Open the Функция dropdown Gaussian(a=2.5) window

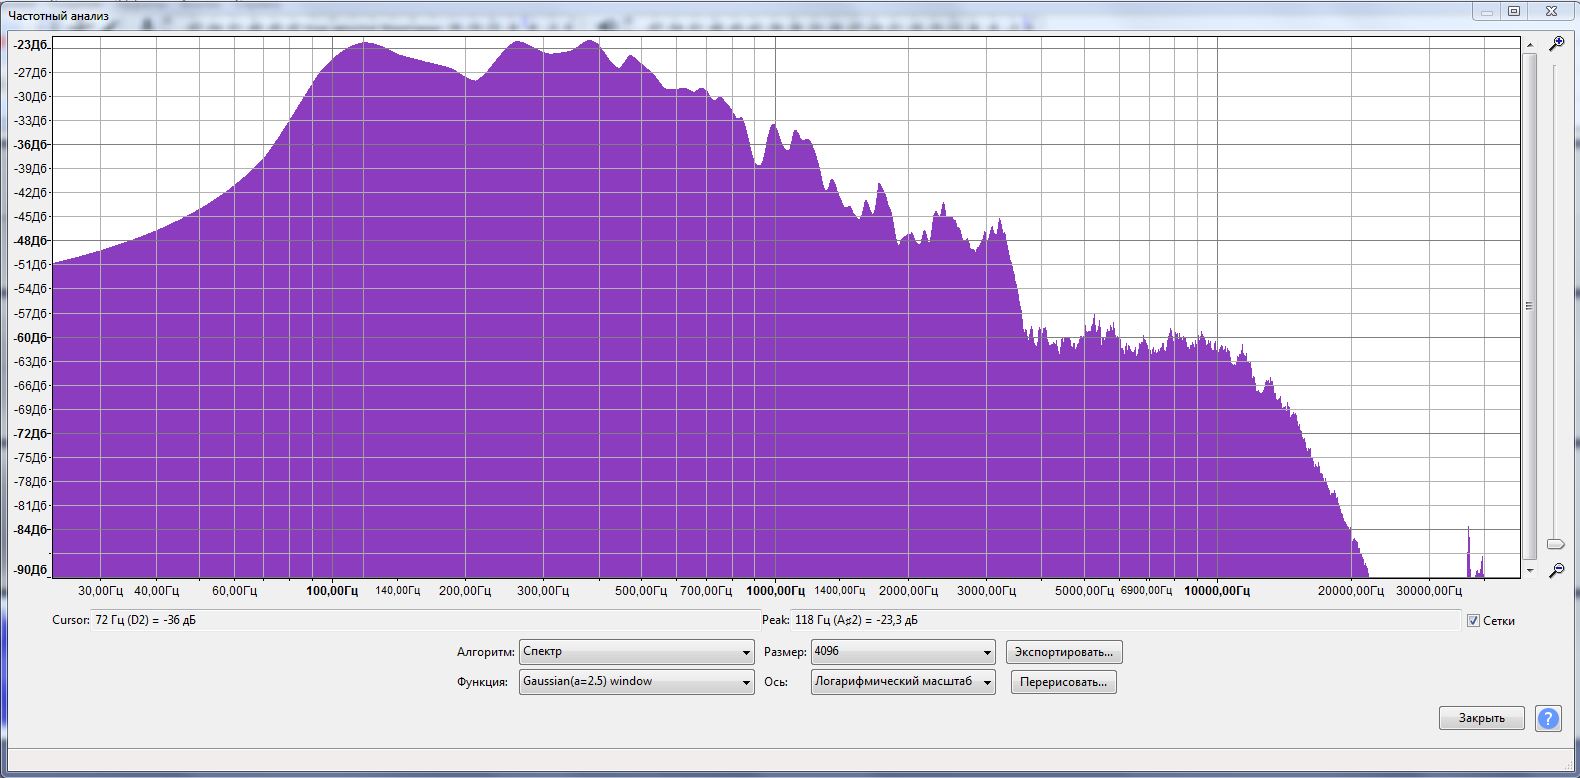[x=636, y=682]
